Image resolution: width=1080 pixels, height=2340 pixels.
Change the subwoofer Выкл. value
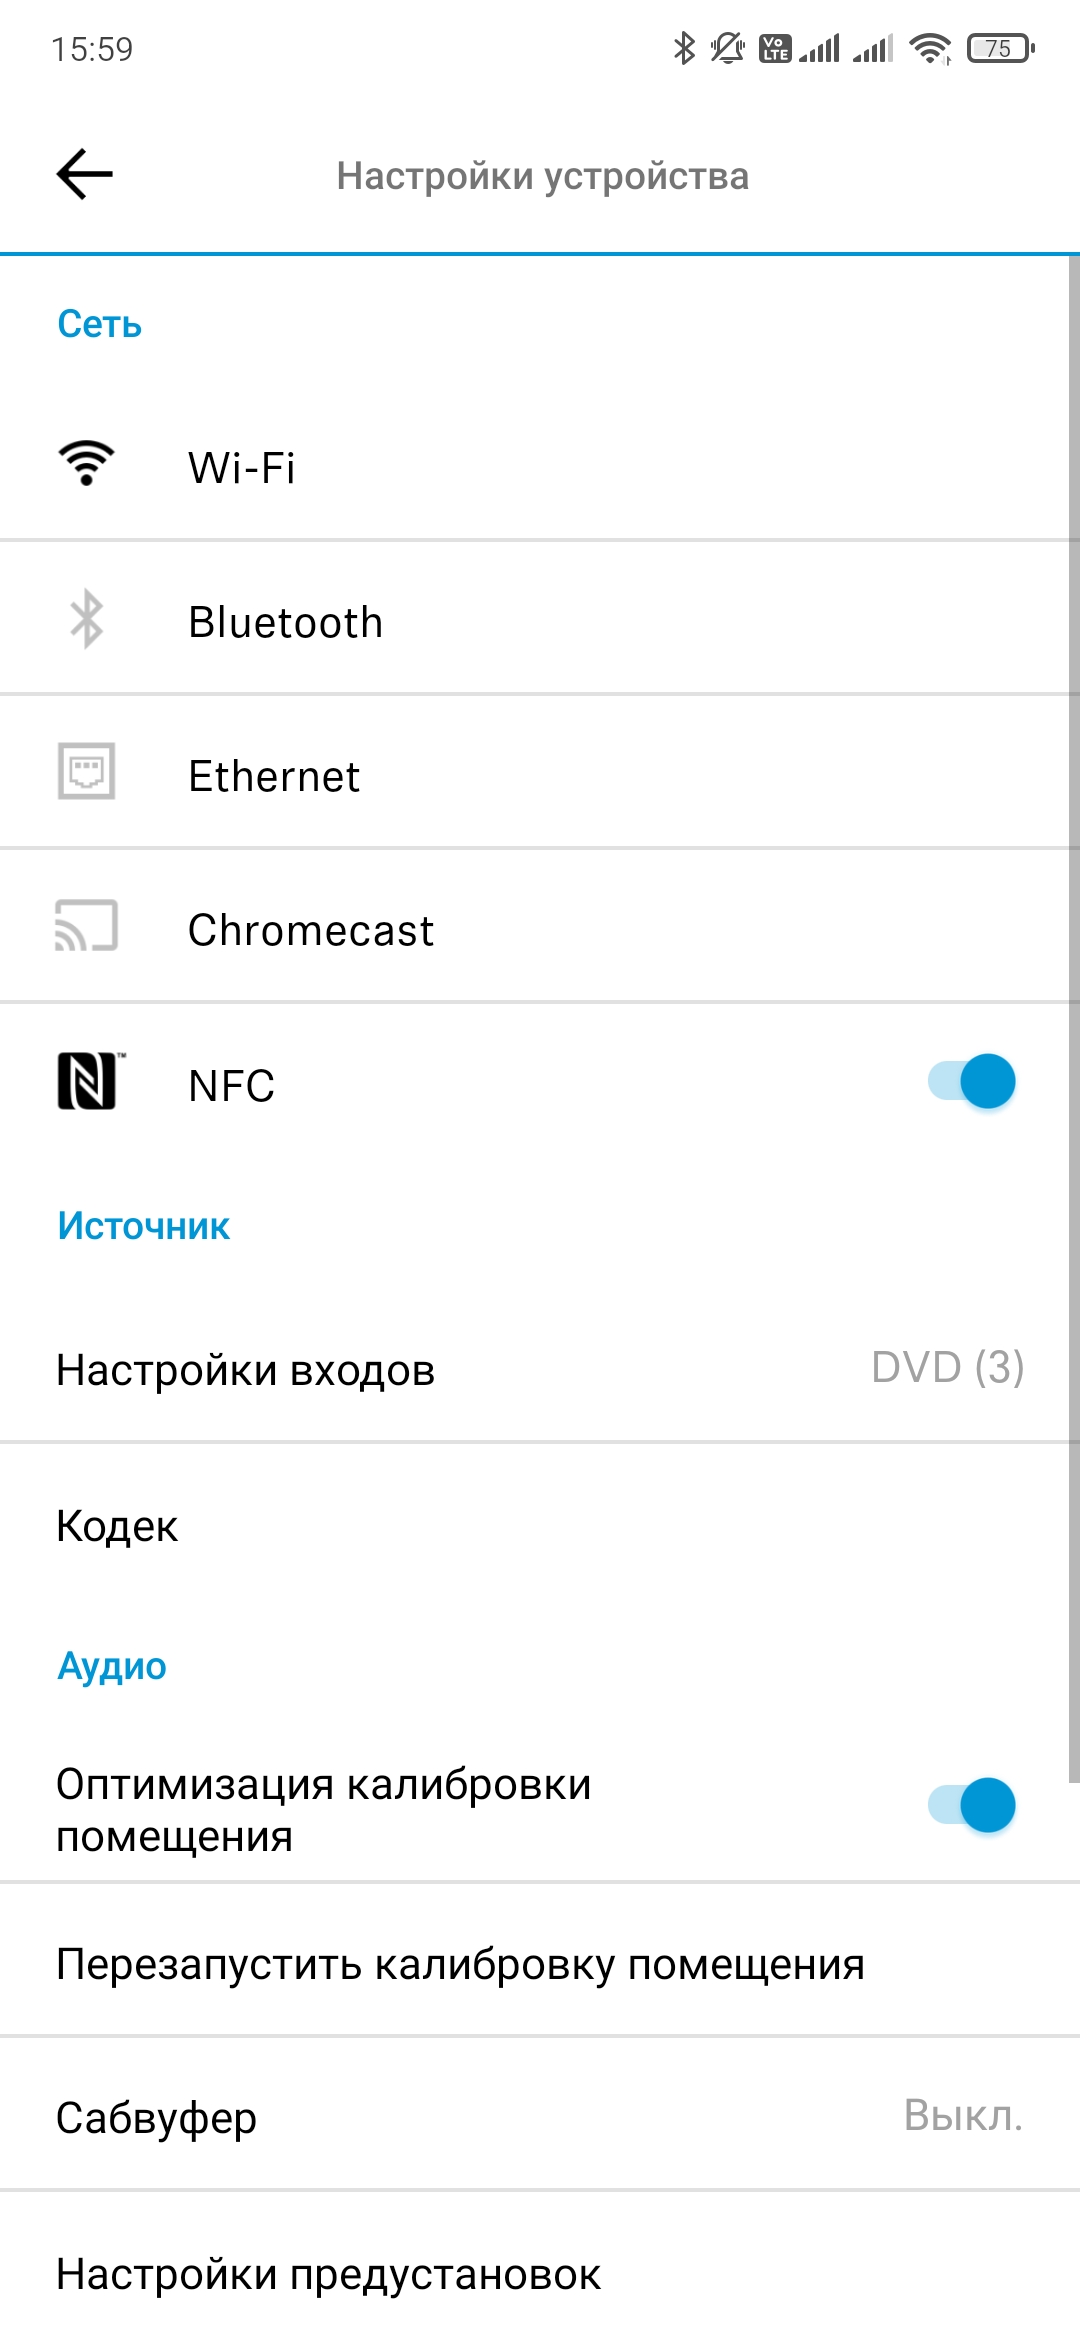tap(963, 2115)
